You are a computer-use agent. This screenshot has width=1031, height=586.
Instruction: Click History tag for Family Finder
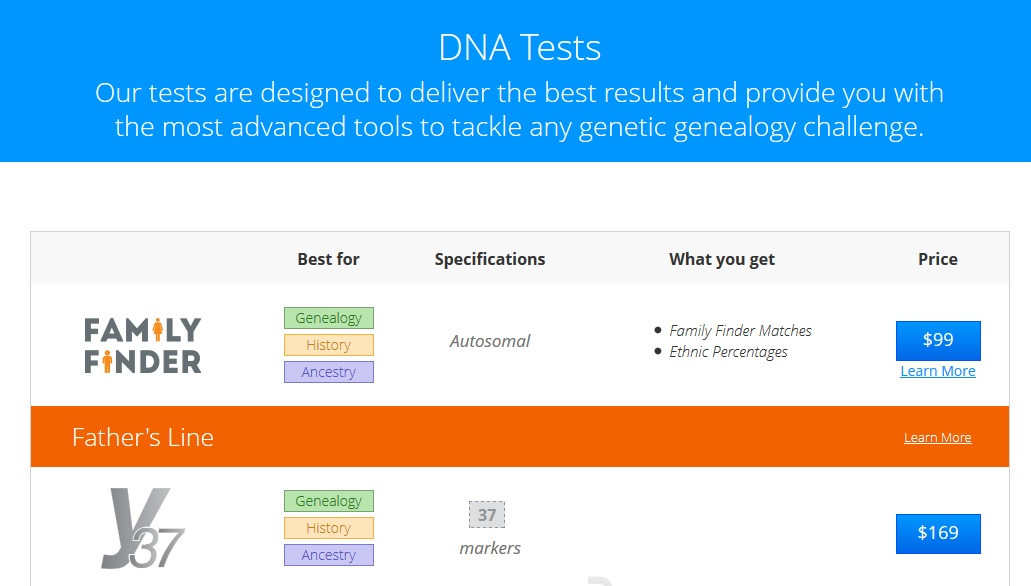click(329, 345)
